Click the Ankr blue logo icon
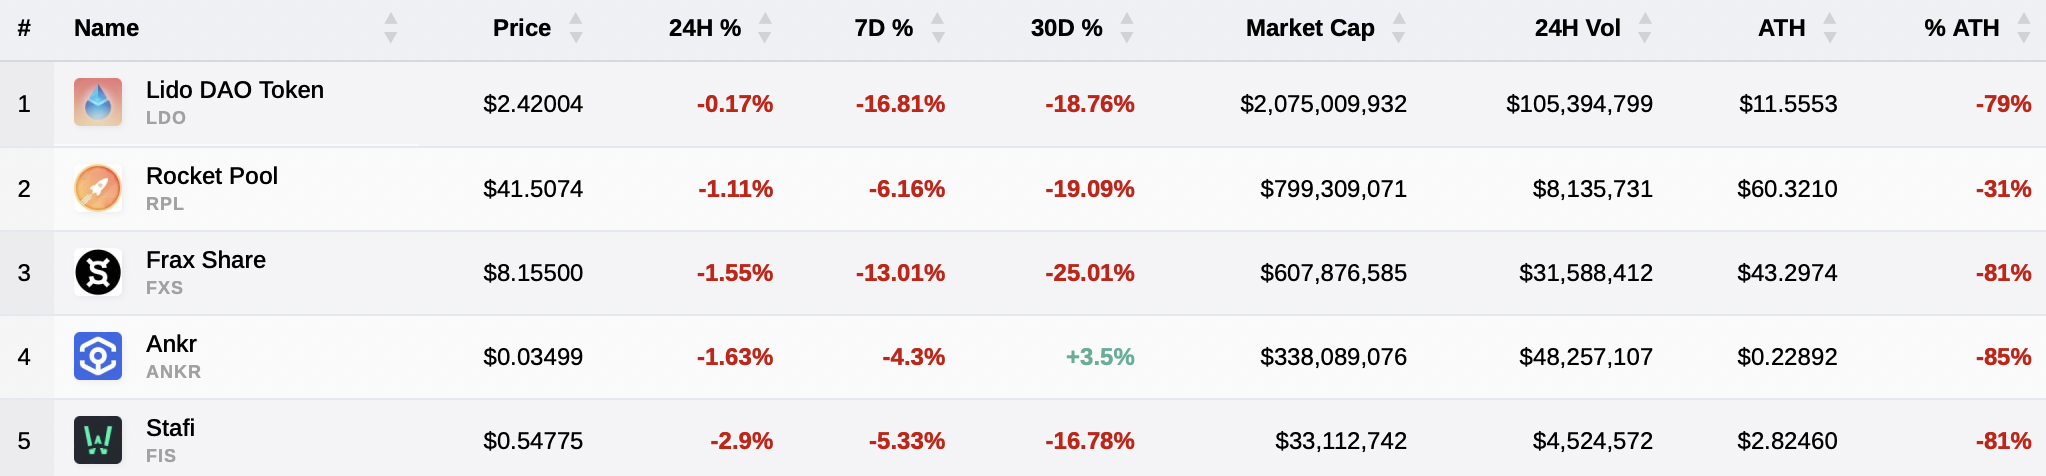 (x=98, y=356)
